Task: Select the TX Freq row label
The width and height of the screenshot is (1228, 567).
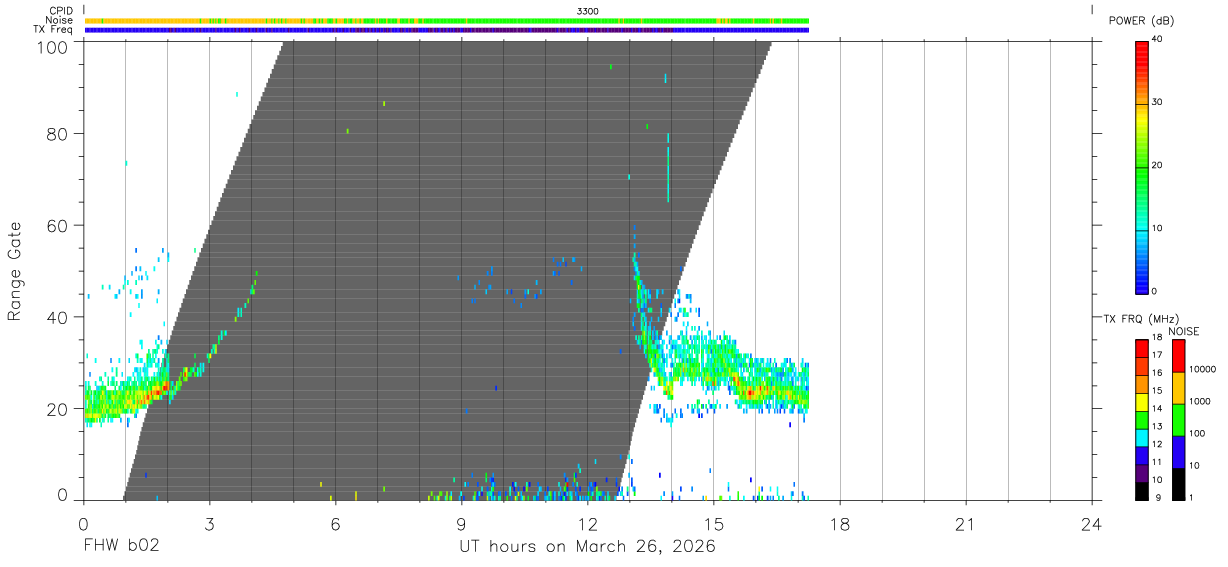Action: click(x=53, y=29)
